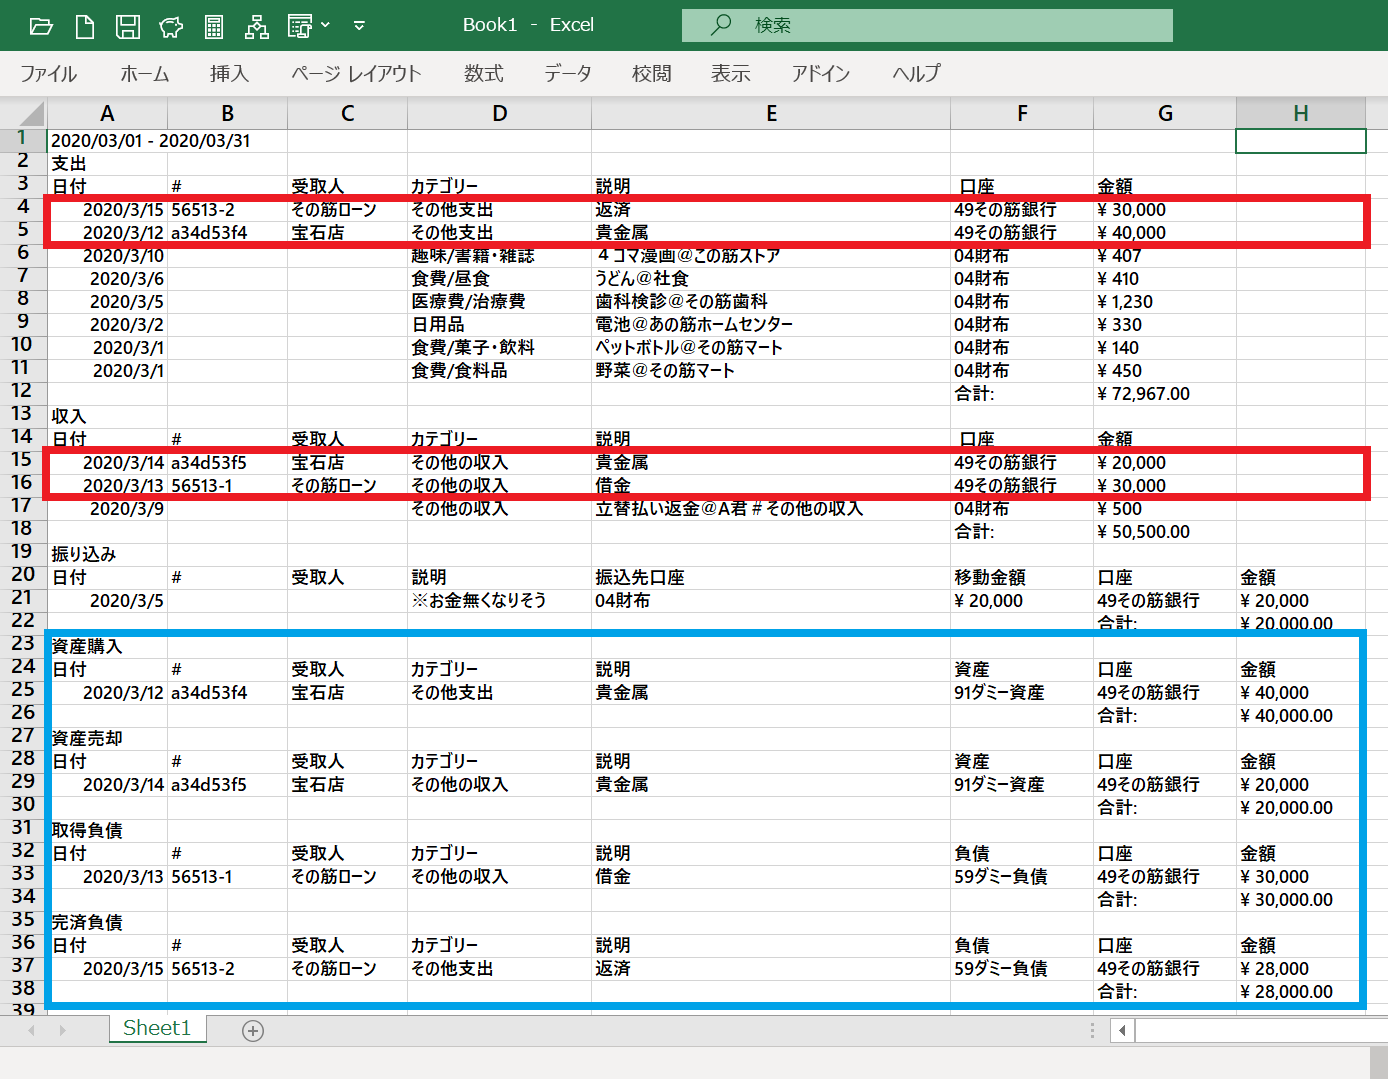Viewport: 1388px width, 1080px height.
Task: Click the Save floppy disk icon
Action: (128, 26)
